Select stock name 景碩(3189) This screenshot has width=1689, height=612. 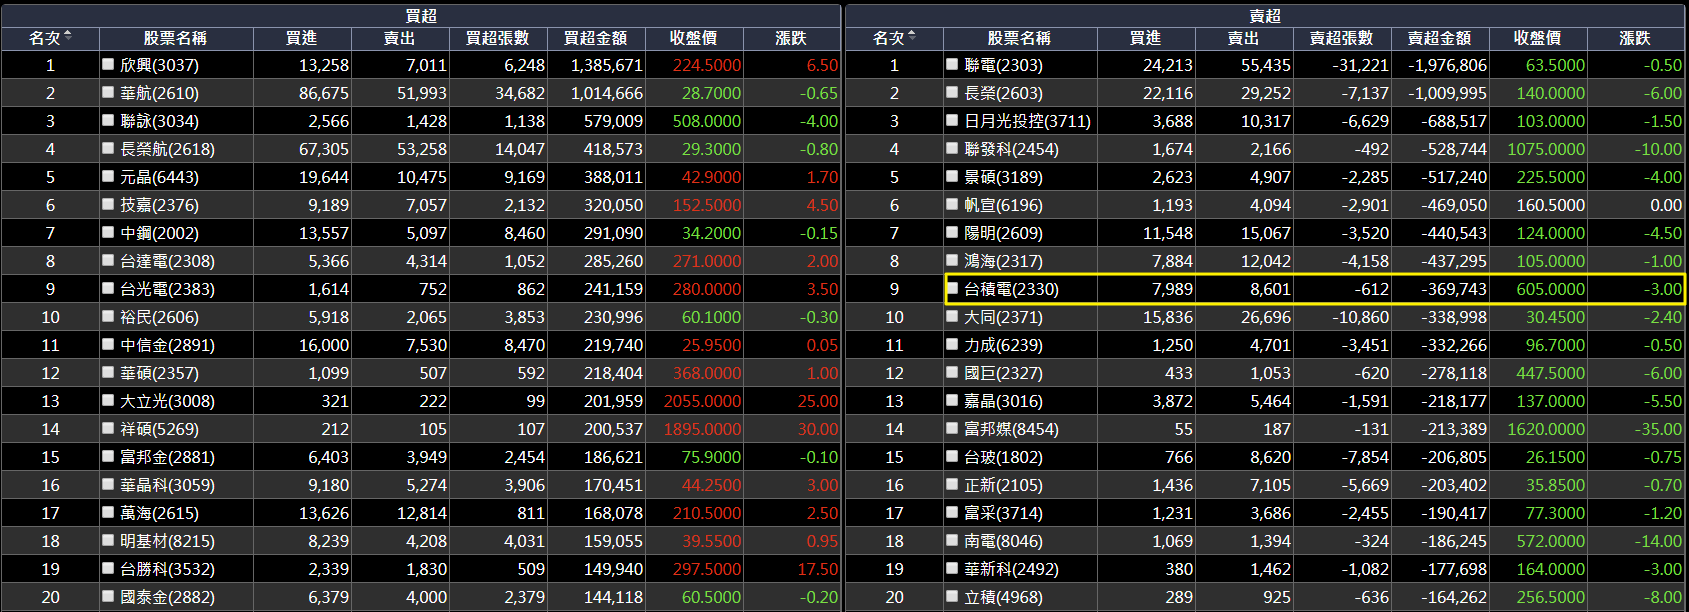tap(1003, 177)
